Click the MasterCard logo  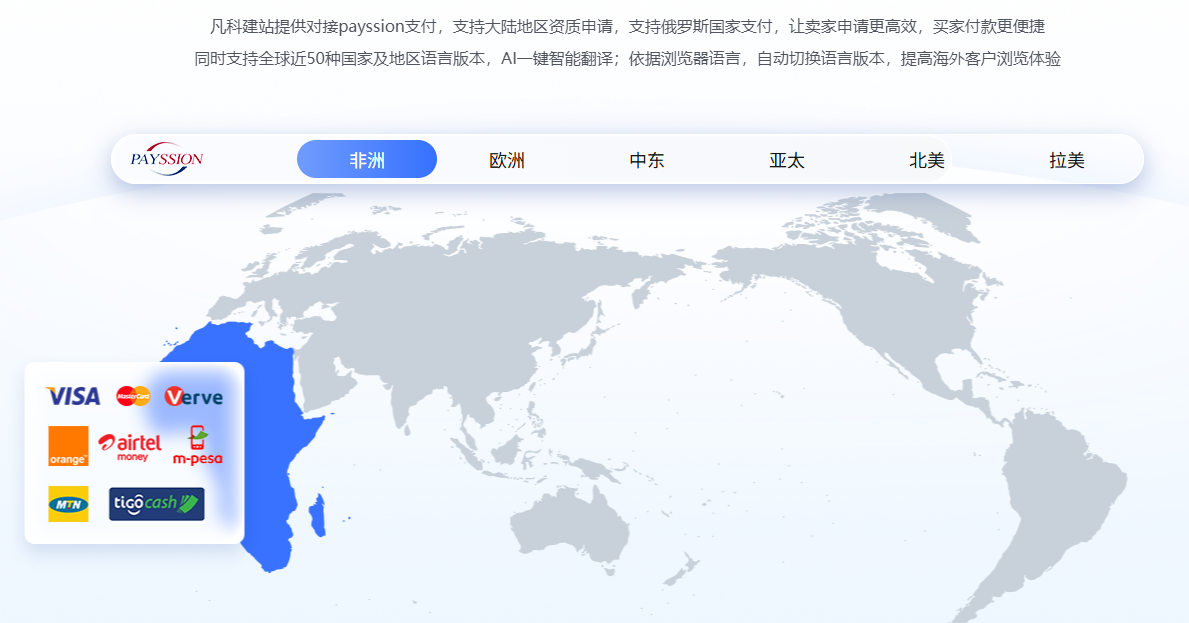click(133, 396)
